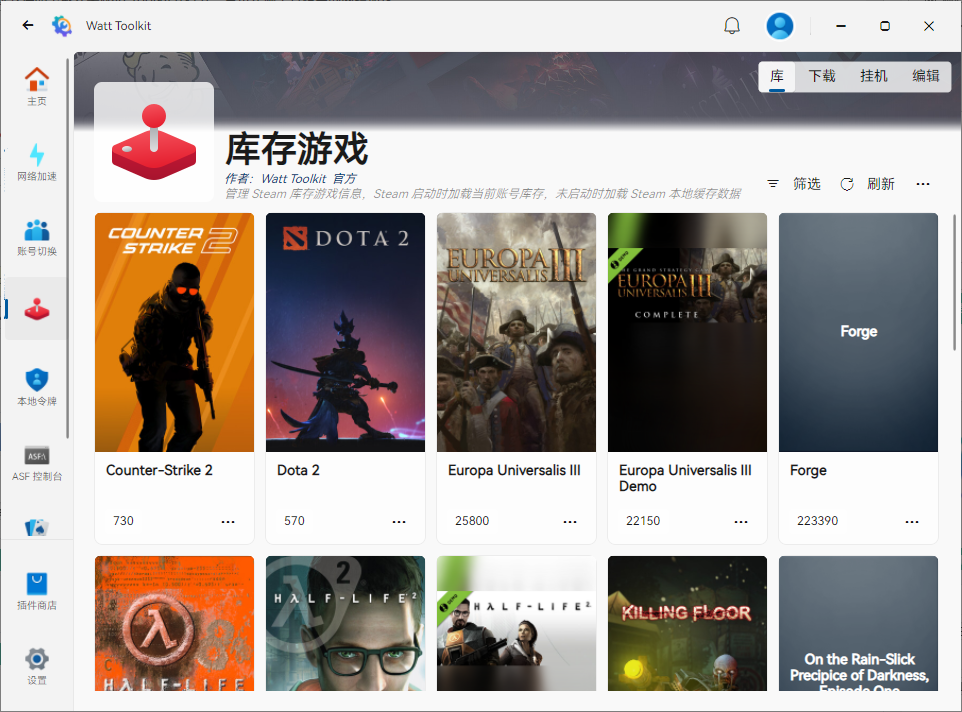Open the user account avatar

[779, 26]
